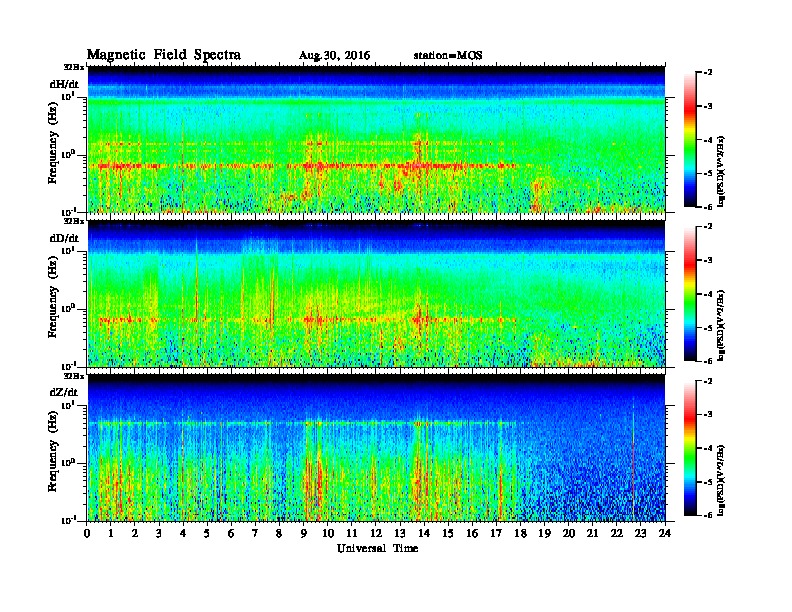The height and width of the screenshot is (612, 792).
Task: Click the "32Hz" label above dH/dt panel
Action: [74, 67]
